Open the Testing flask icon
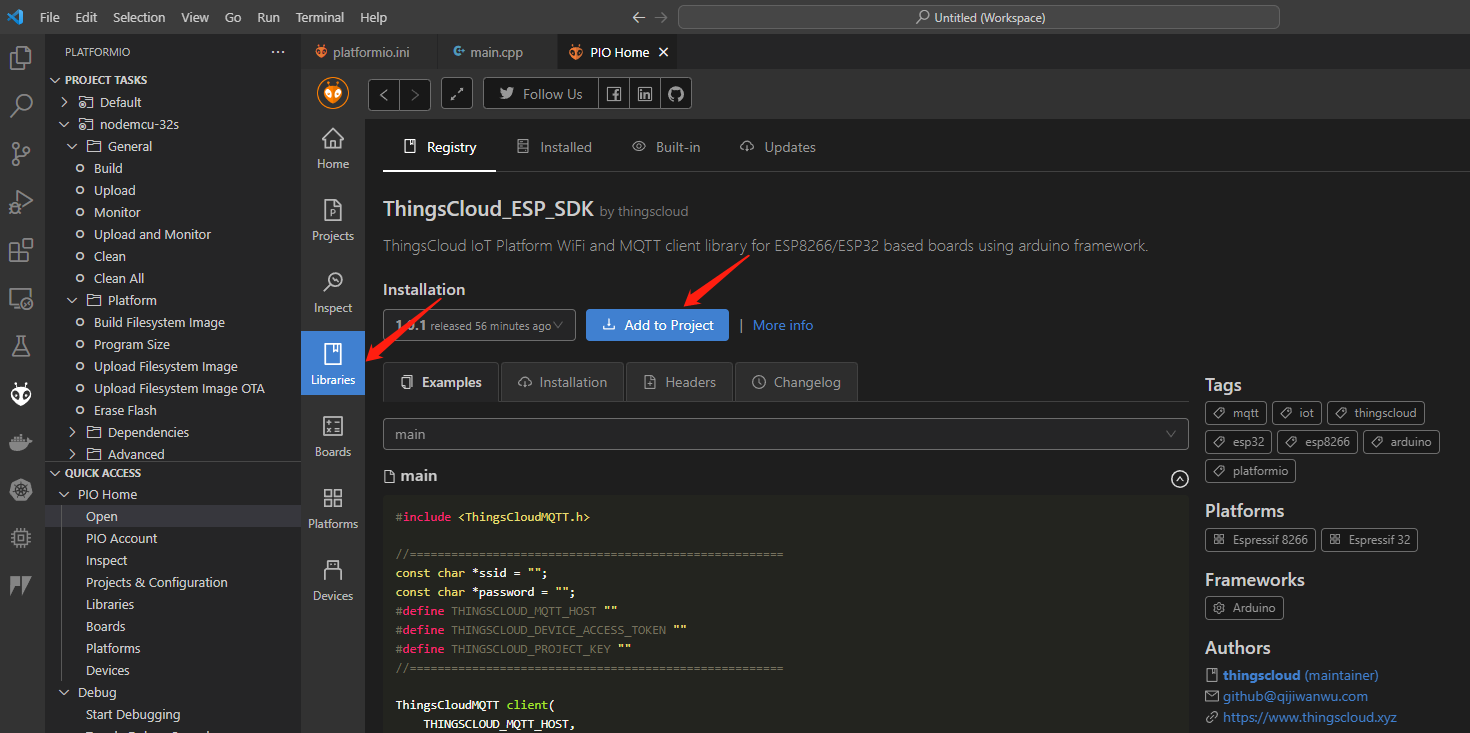Viewport: 1470px width, 733px height. click(21, 346)
